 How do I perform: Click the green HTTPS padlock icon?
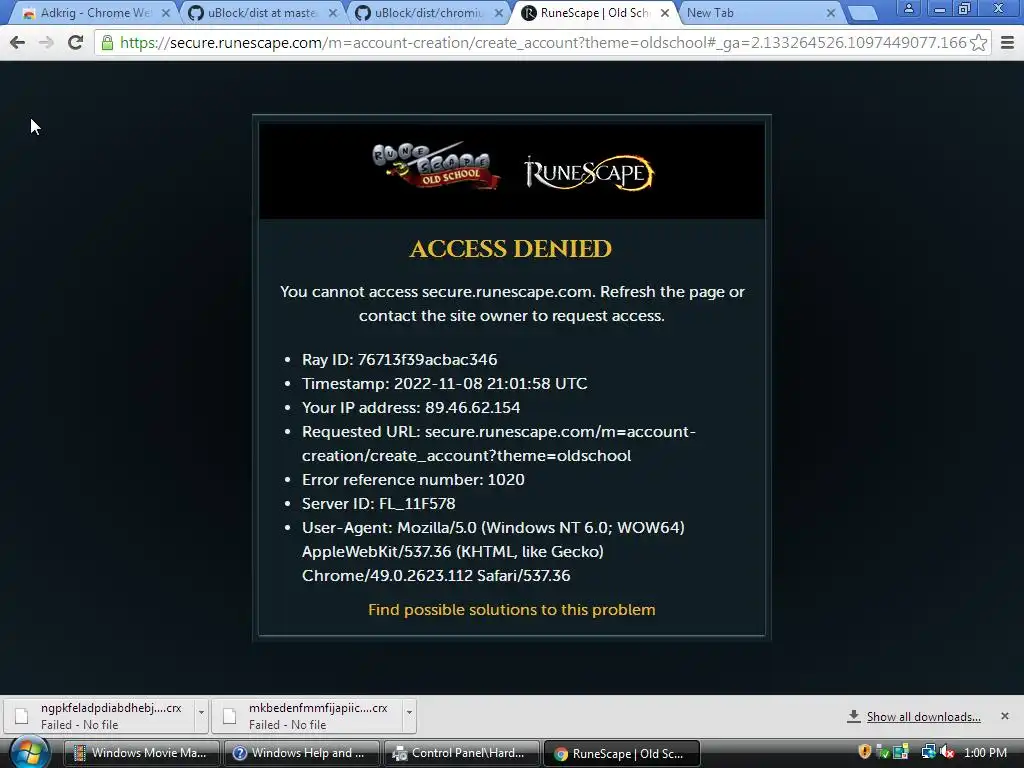pyautogui.click(x=107, y=42)
